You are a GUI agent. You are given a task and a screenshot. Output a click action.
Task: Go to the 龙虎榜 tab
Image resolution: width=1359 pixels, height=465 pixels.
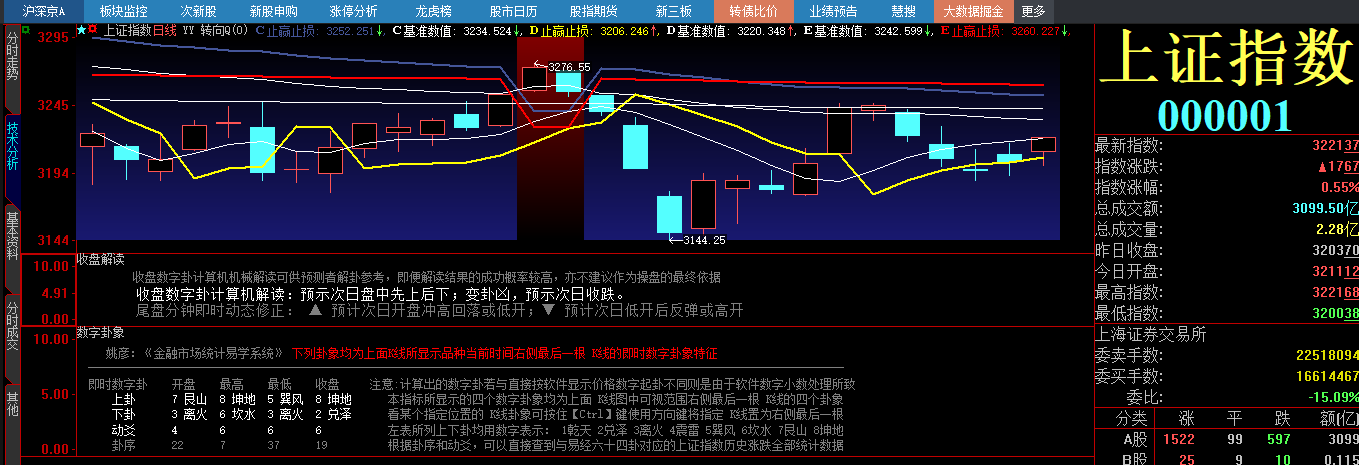click(x=433, y=11)
